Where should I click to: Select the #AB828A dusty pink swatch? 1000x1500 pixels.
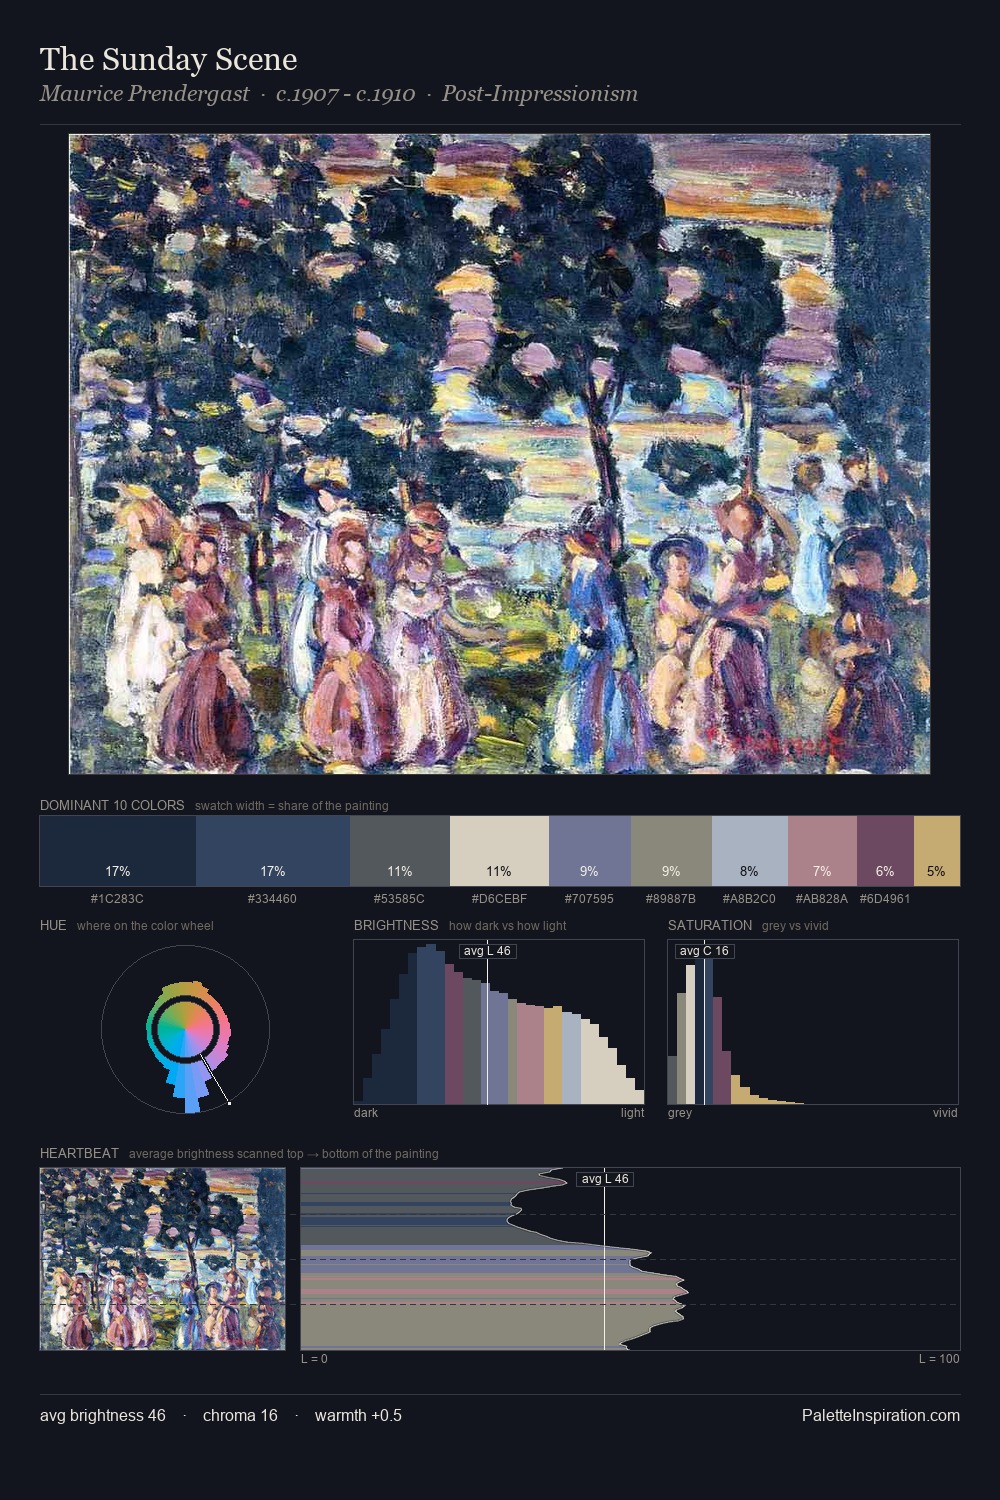click(822, 851)
